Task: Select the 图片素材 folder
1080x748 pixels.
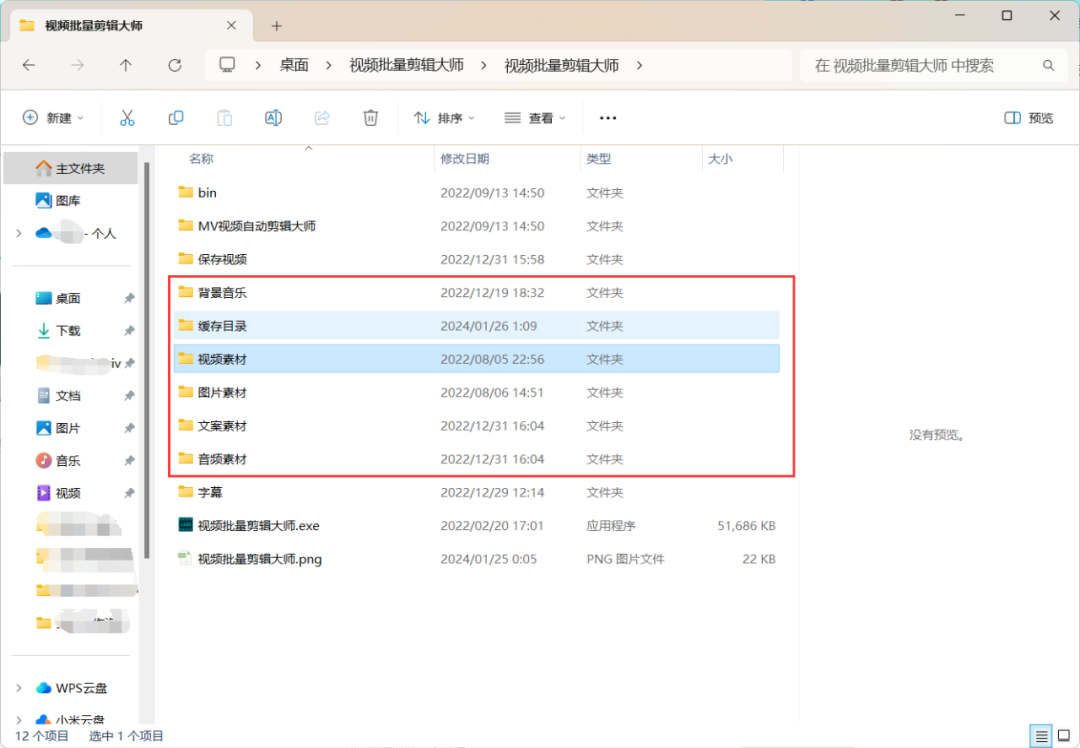Action: coord(476,393)
